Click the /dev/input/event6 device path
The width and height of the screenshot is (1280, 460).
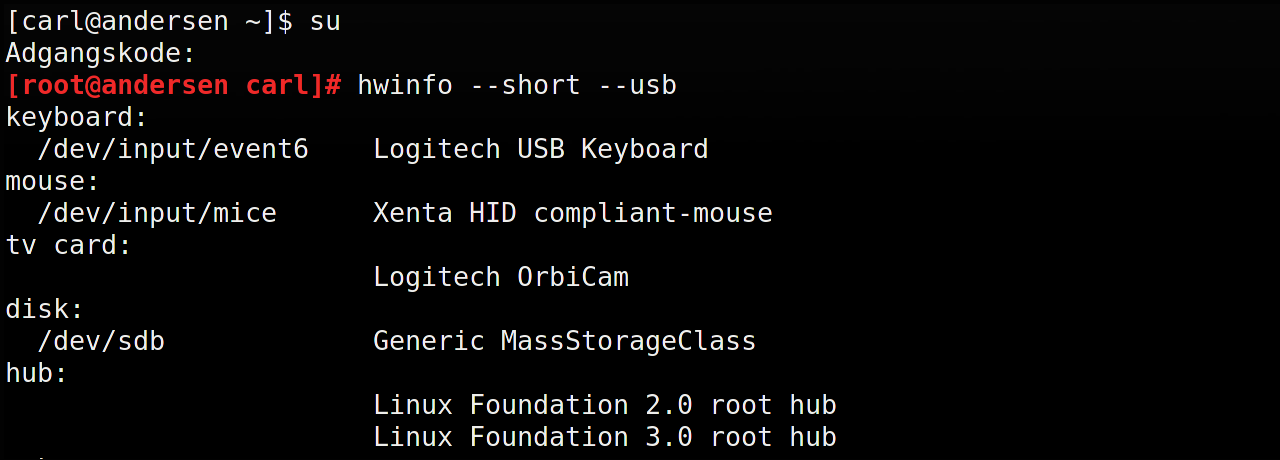point(173,149)
